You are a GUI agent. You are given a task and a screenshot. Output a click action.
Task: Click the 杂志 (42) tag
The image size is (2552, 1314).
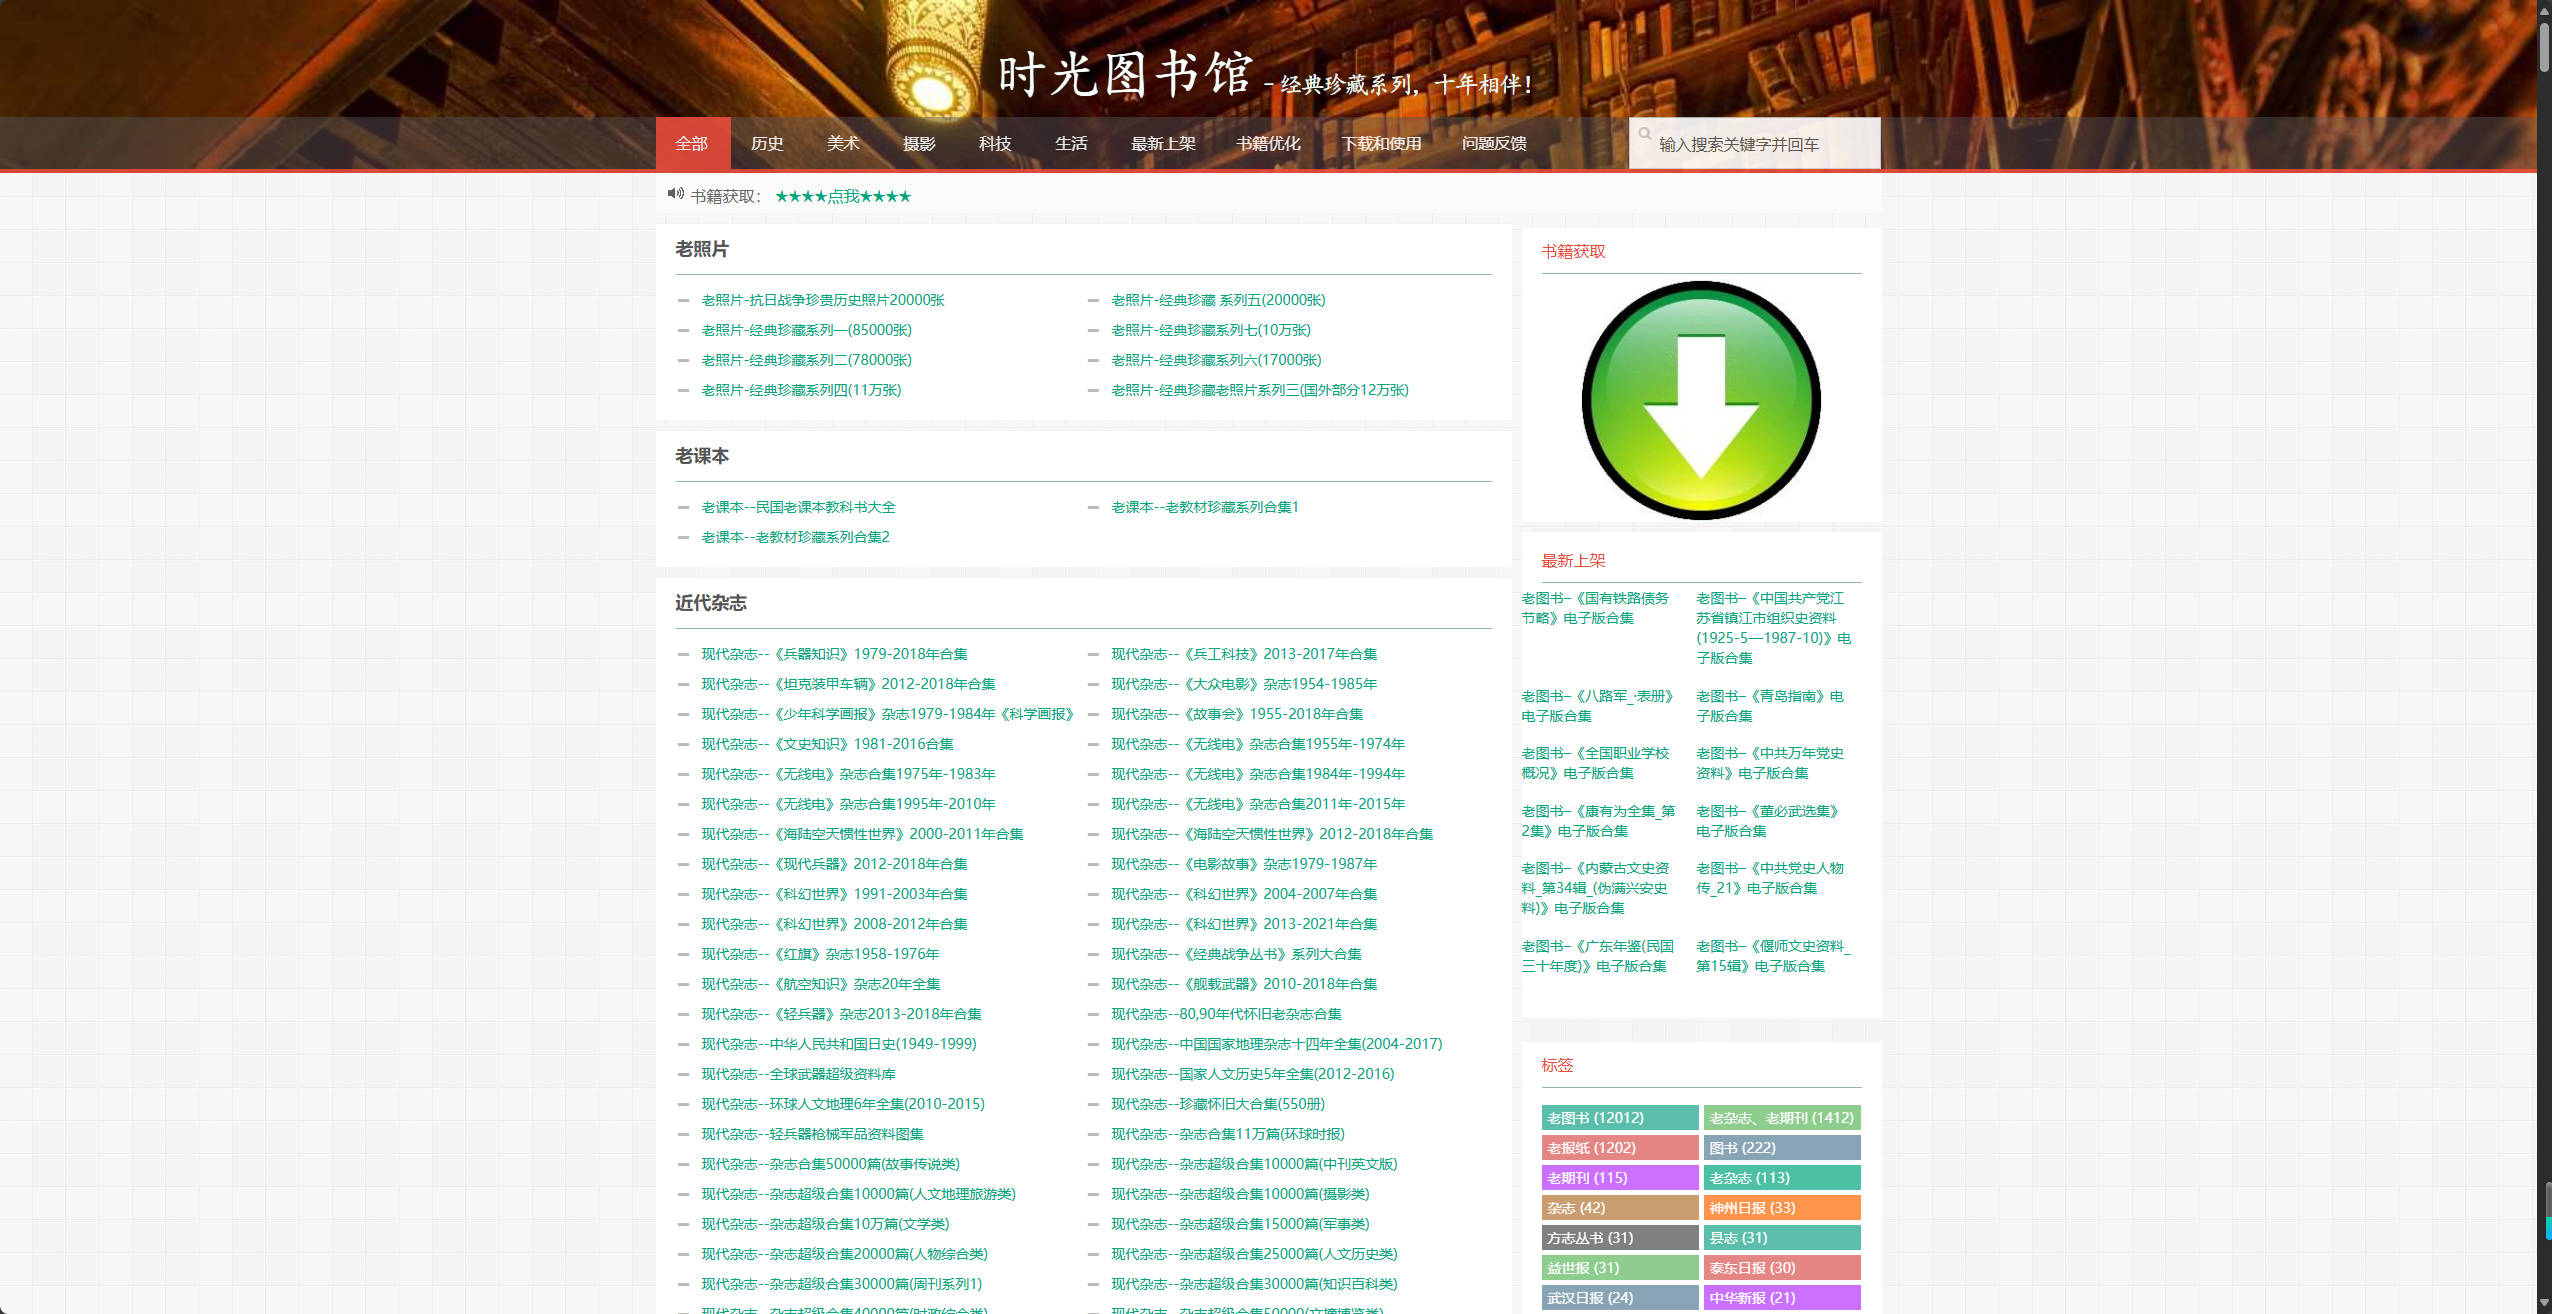pyautogui.click(x=1620, y=1208)
